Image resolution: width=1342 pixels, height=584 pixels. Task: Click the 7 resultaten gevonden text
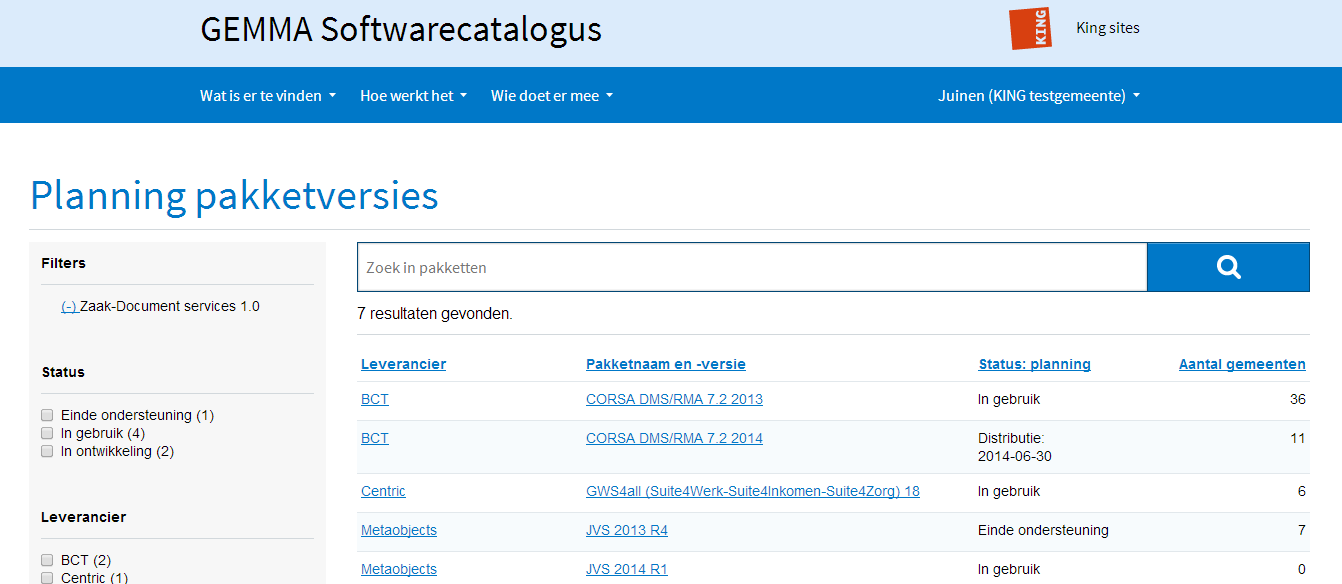click(x=435, y=313)
